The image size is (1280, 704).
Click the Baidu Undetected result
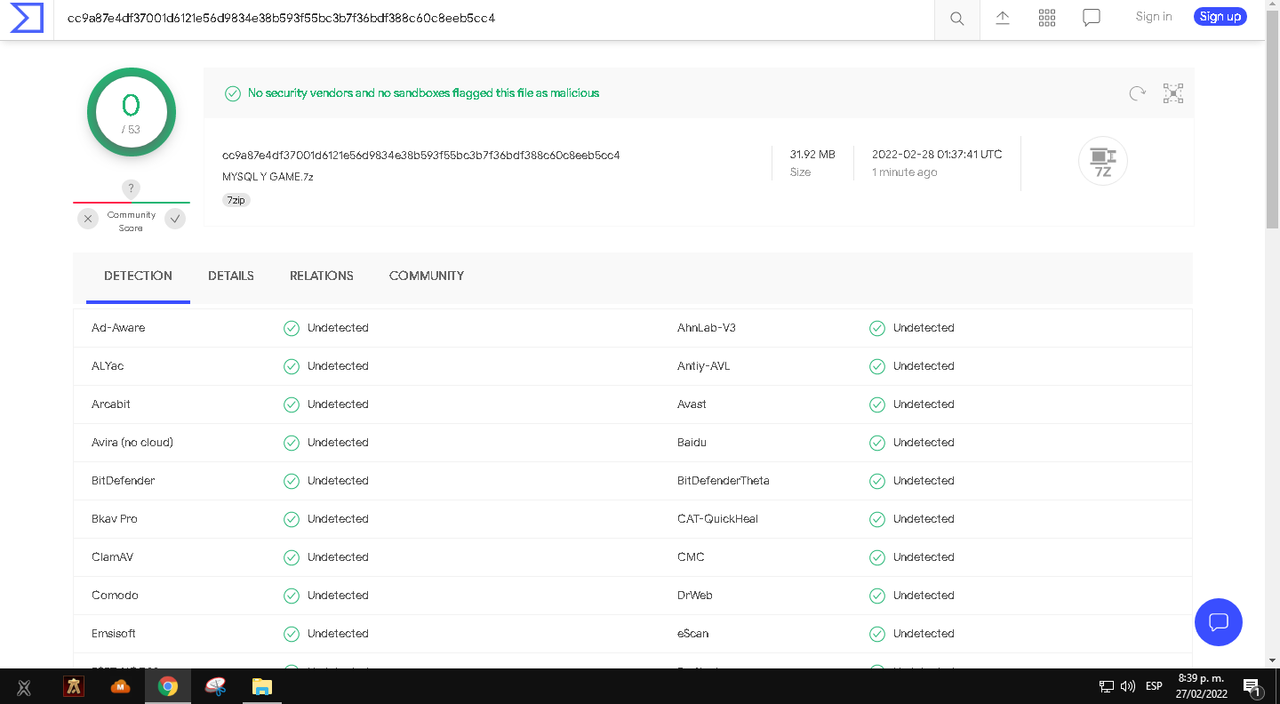pyautogui.click(x=924, y=442)
